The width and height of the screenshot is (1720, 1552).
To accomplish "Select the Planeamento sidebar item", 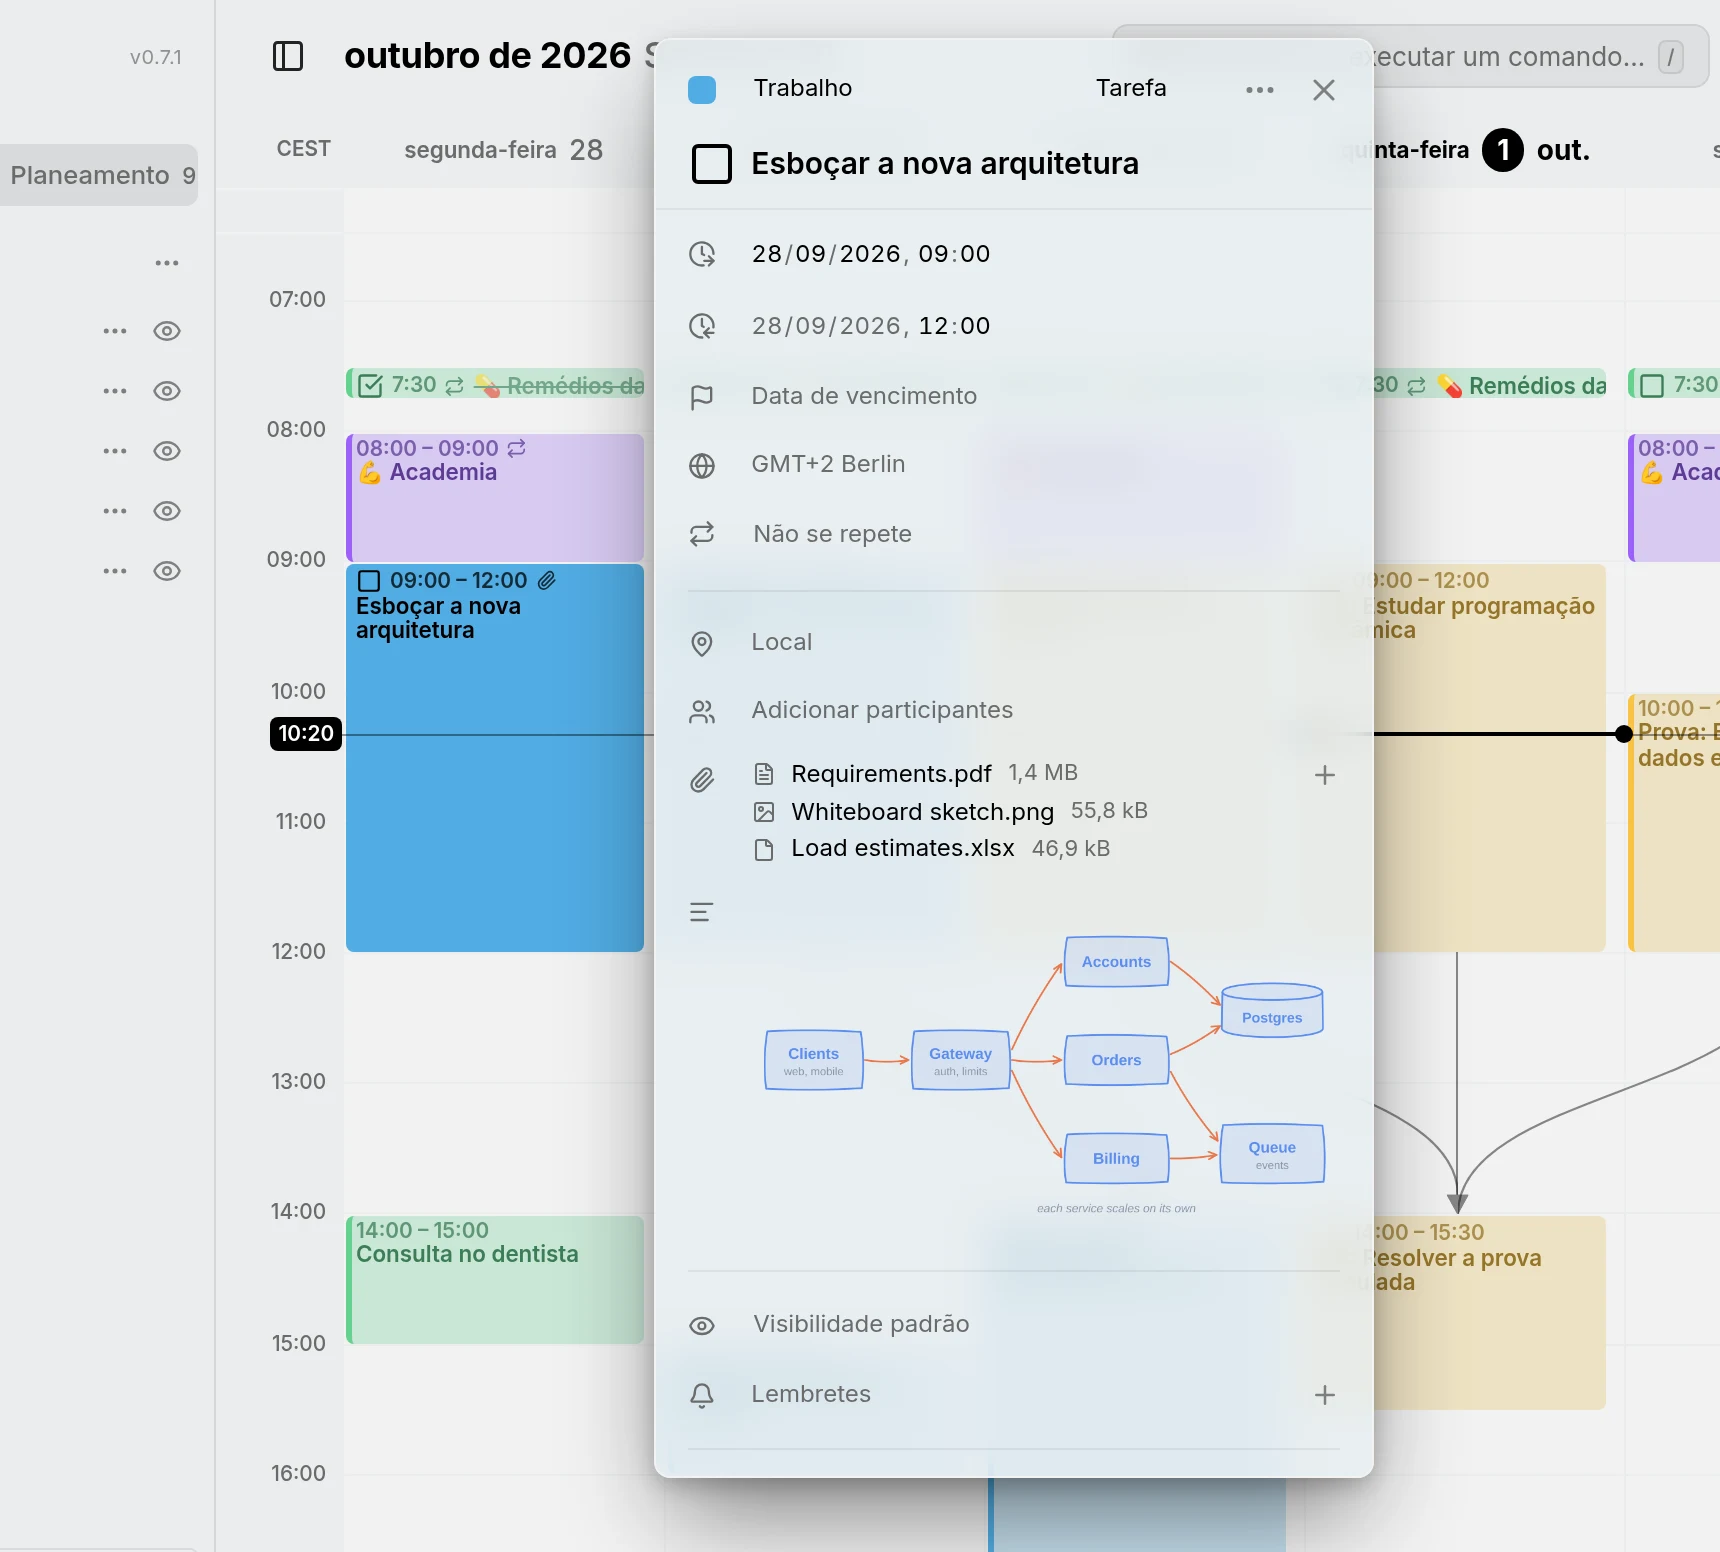I will [99, 175].
